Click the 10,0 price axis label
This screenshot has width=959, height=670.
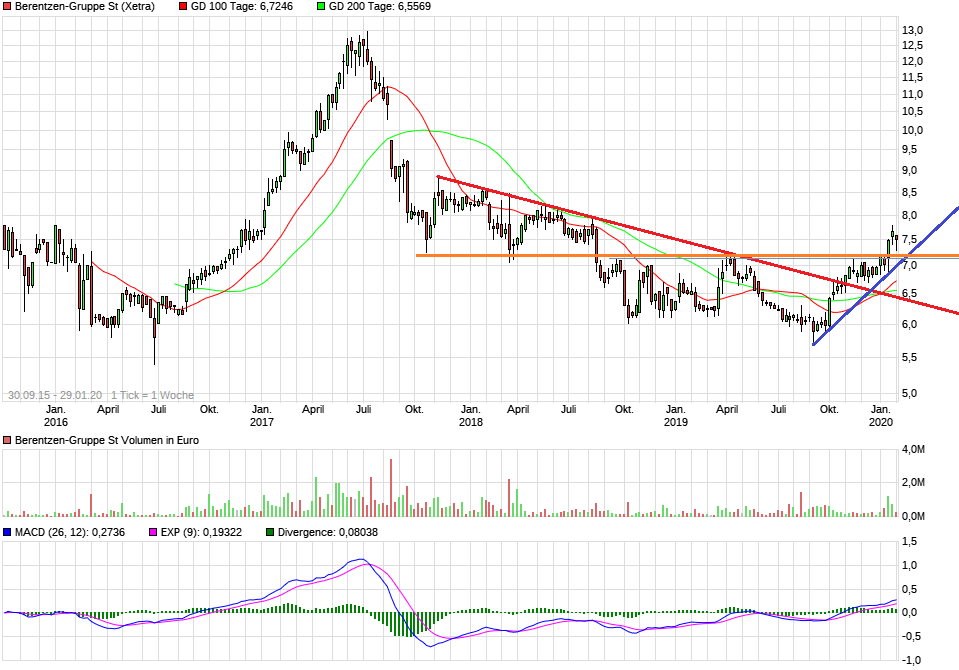click(x=913, y=130)
